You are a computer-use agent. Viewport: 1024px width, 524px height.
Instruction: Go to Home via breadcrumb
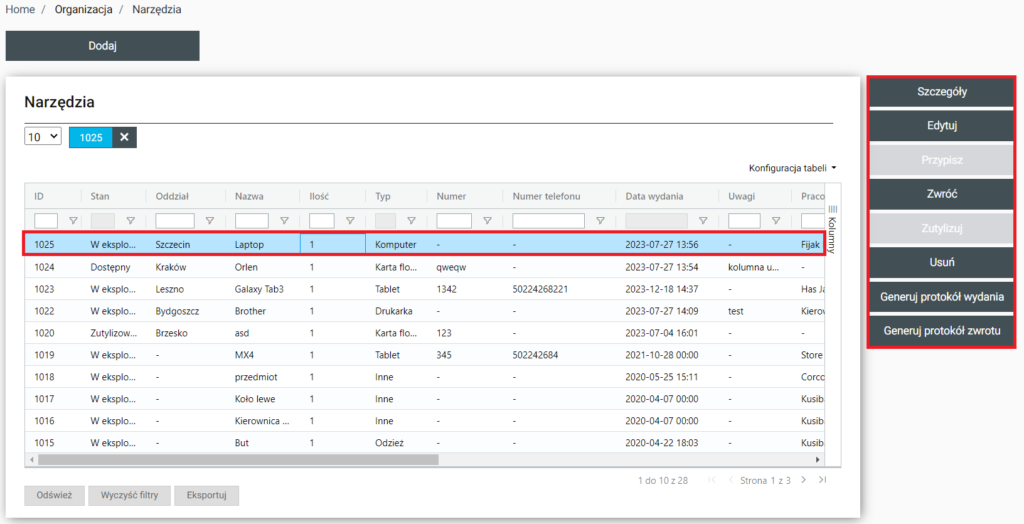click(20, 9)
